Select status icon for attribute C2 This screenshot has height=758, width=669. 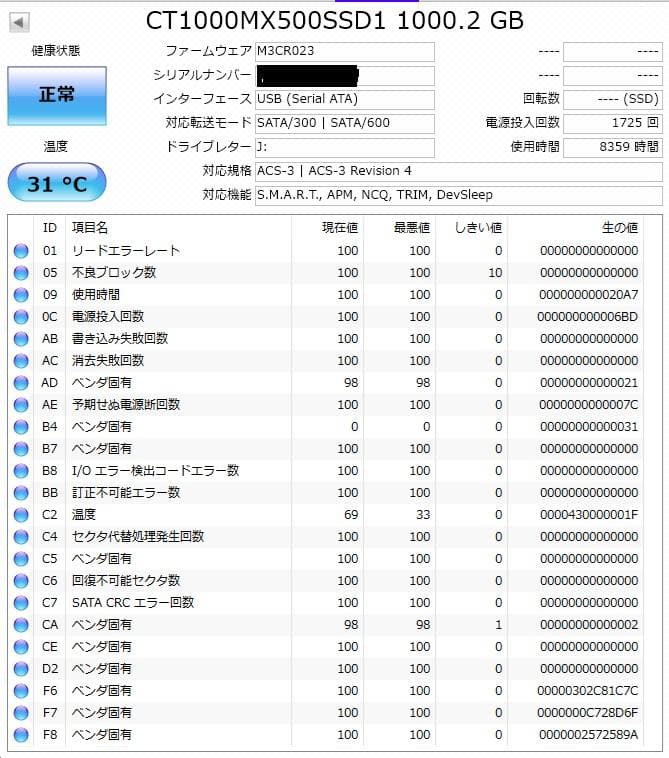tap(21, 515)
